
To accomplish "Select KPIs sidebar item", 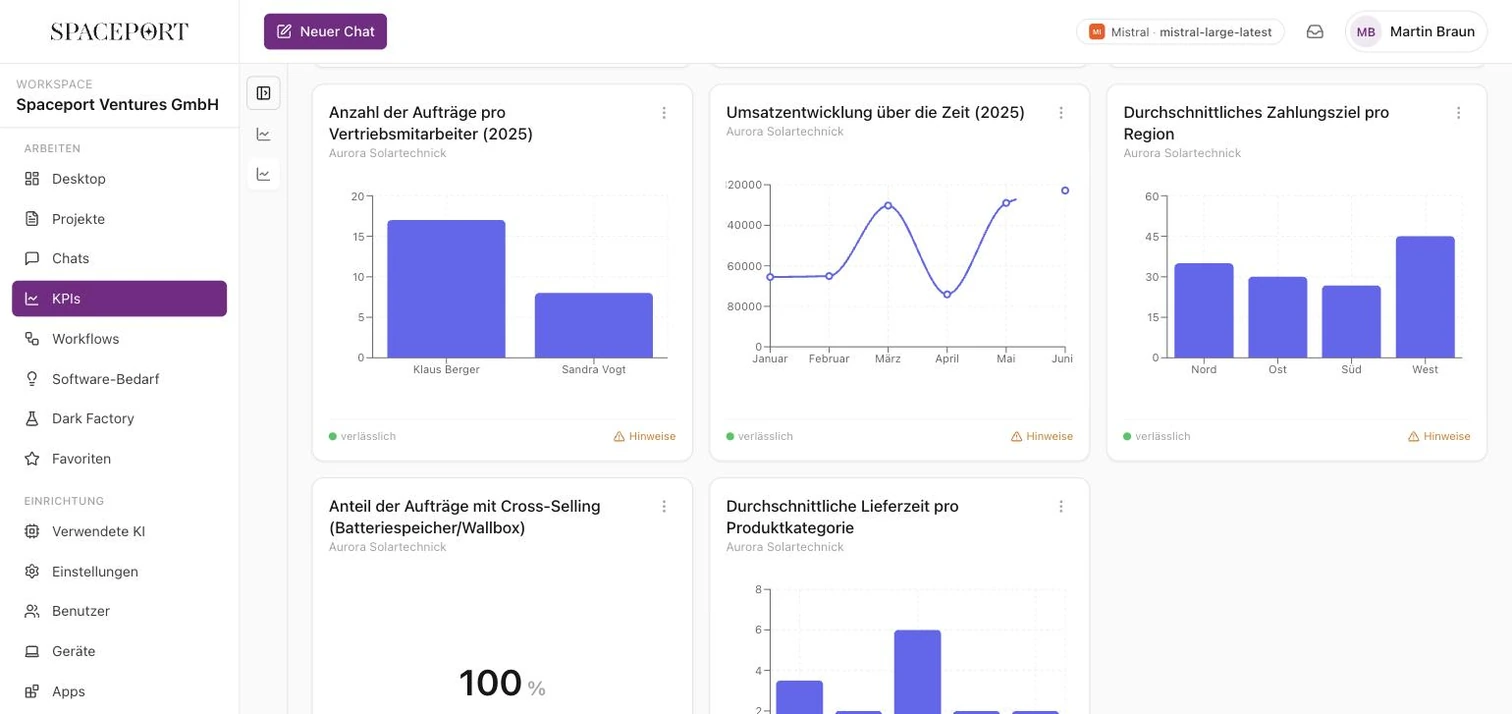I will pyautogui.click(x=119, y=299).
